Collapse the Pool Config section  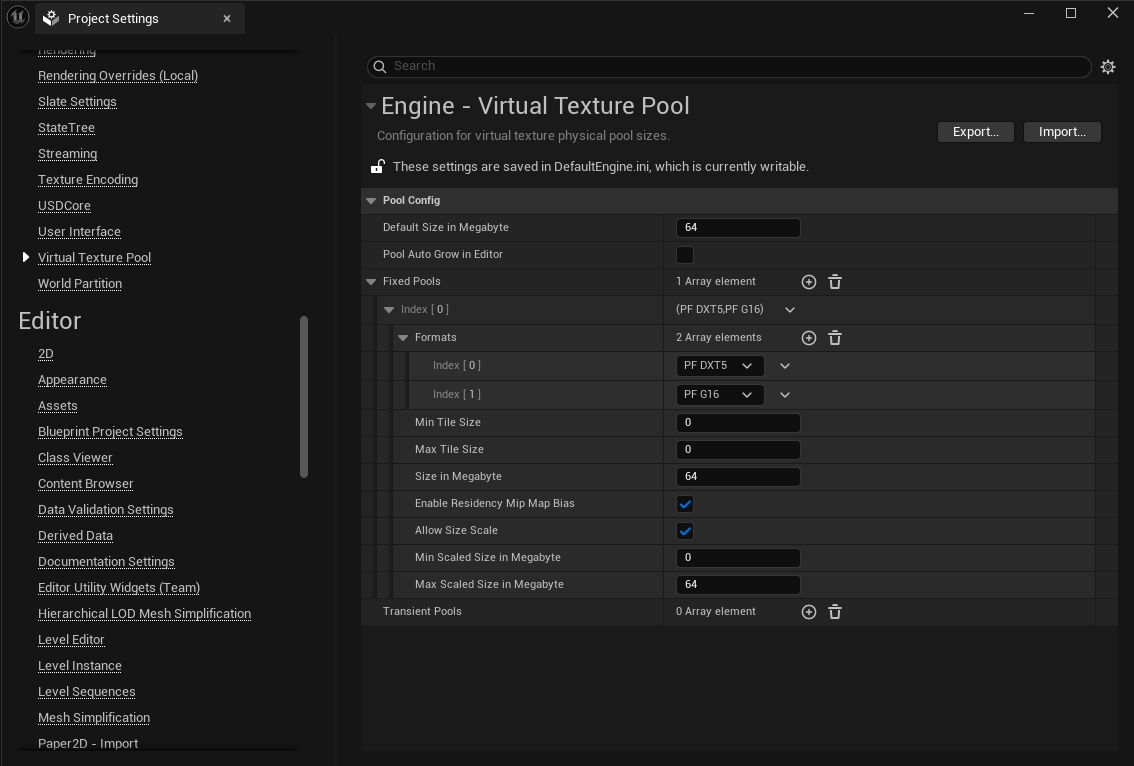pos(371,201)
